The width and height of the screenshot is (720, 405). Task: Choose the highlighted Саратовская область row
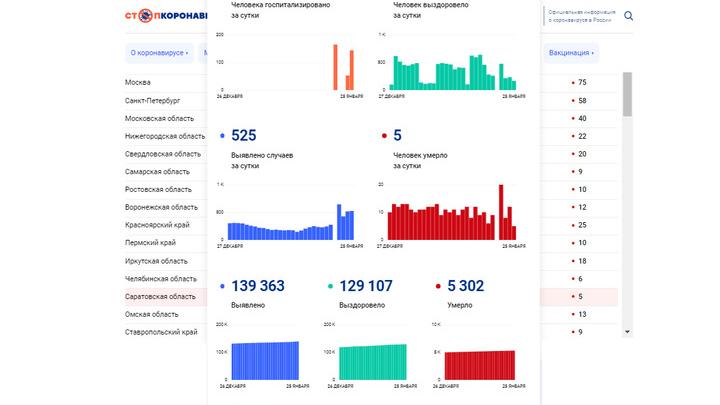[x=160, y=297]
